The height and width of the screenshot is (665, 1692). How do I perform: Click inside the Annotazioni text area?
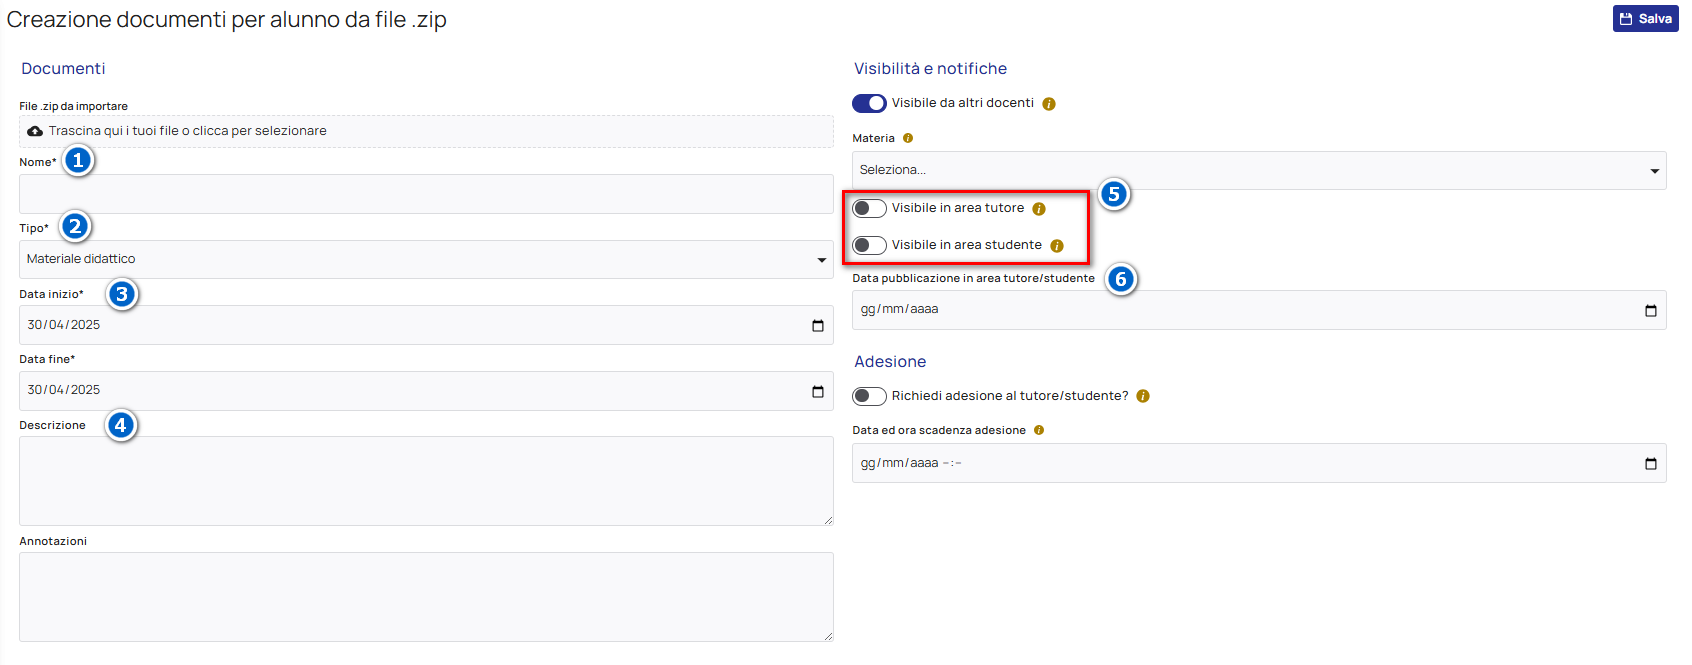(x=426, y=597)
